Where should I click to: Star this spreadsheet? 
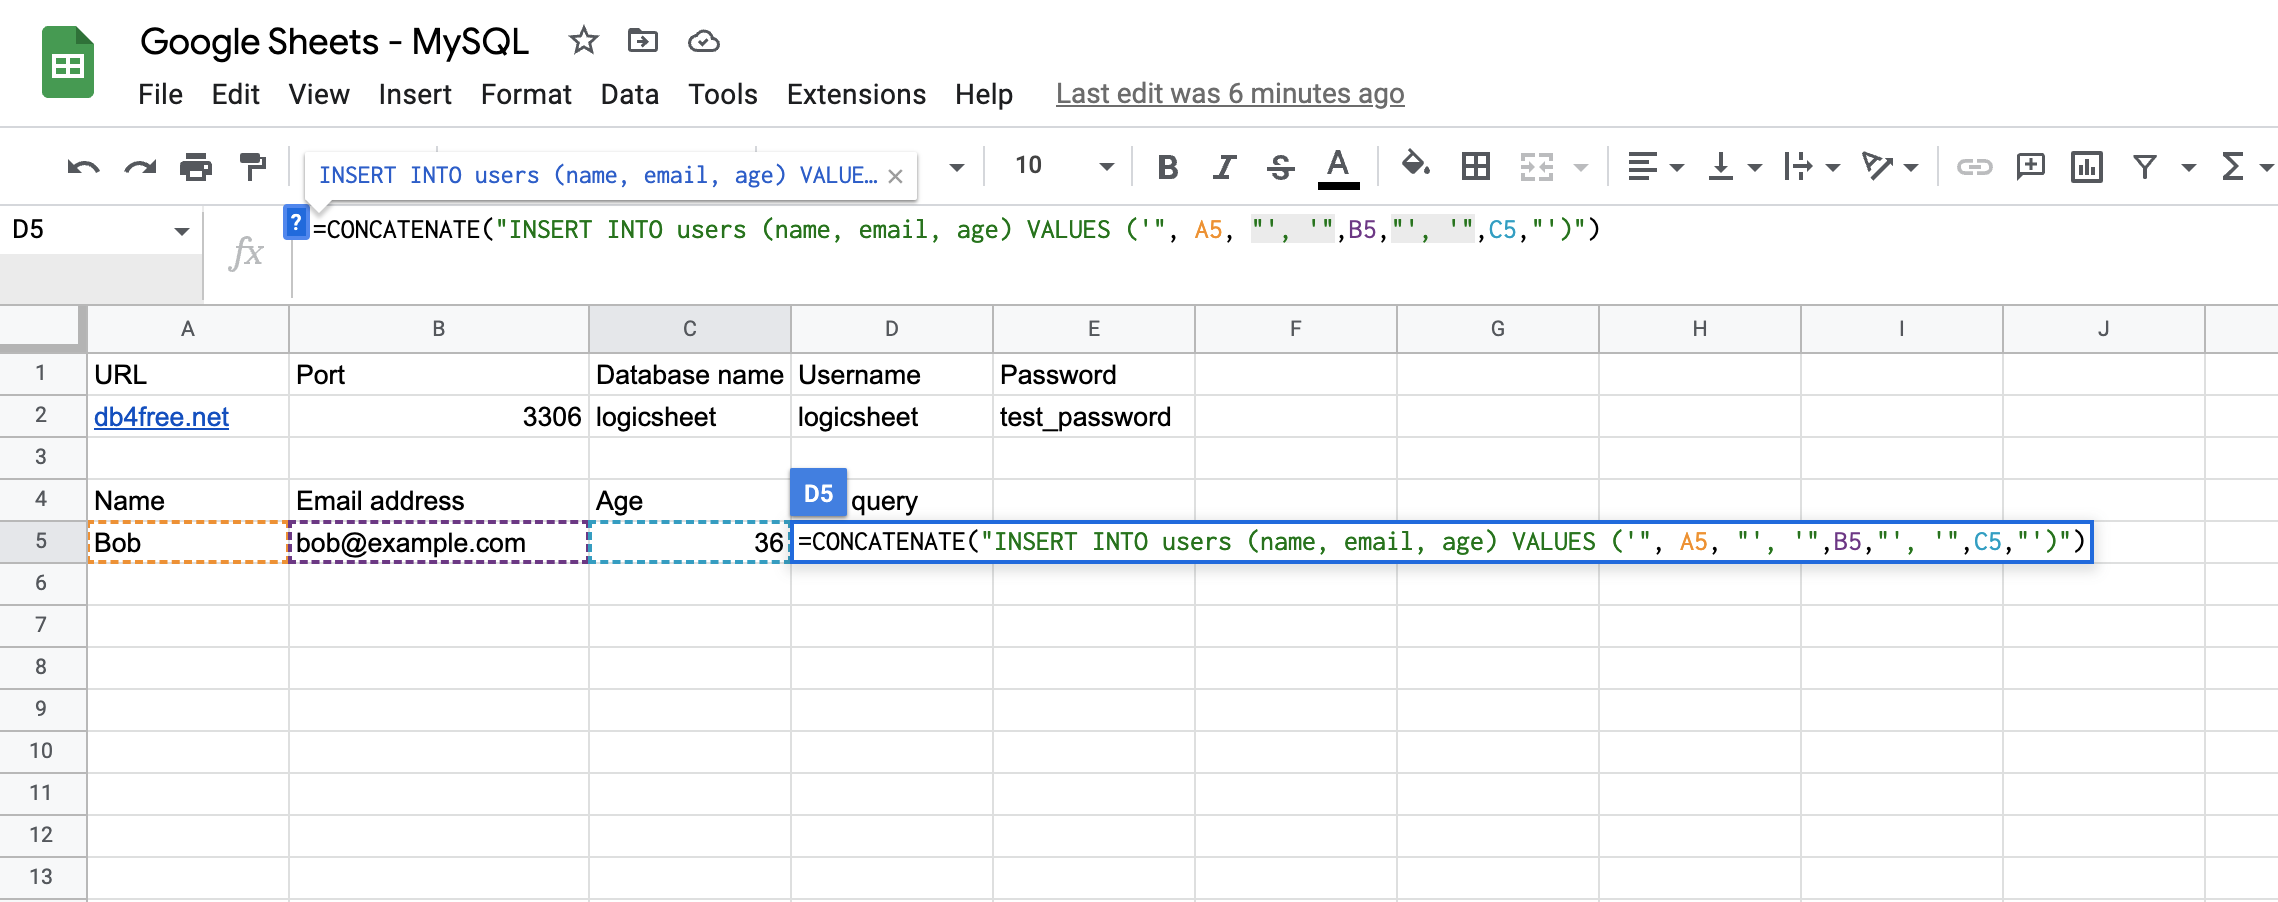(x=583, y=41)
